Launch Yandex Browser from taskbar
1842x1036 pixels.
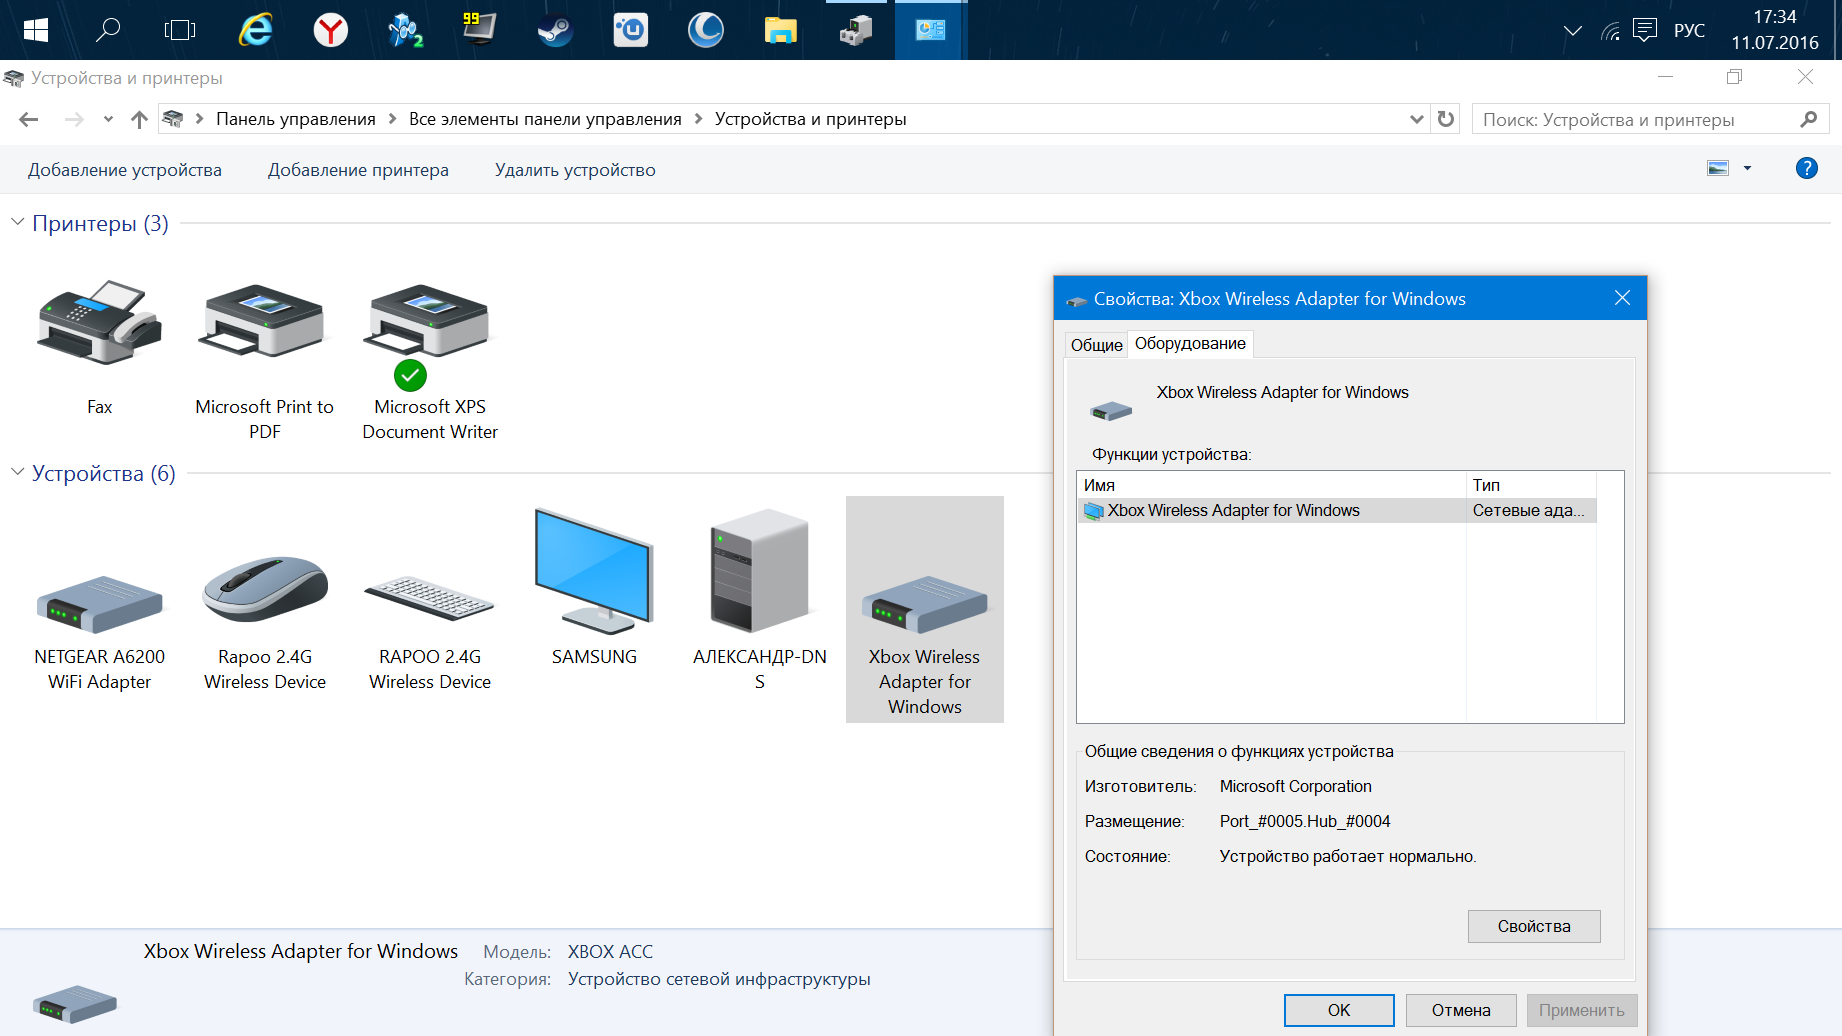coord(330,30)
